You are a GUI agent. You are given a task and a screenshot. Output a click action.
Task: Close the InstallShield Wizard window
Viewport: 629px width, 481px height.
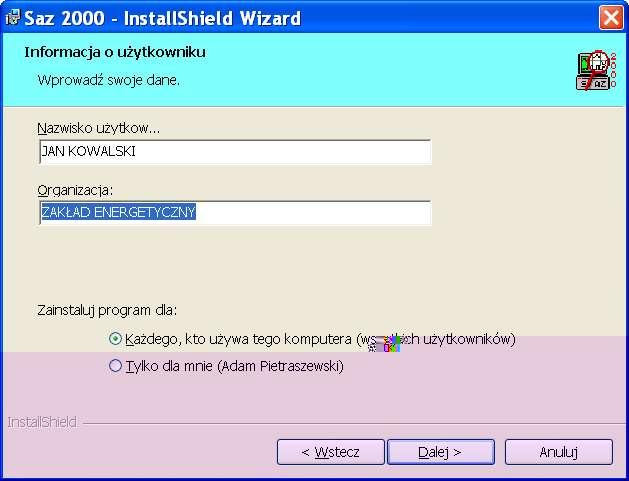pyautogui.click(x=611, y=18)
